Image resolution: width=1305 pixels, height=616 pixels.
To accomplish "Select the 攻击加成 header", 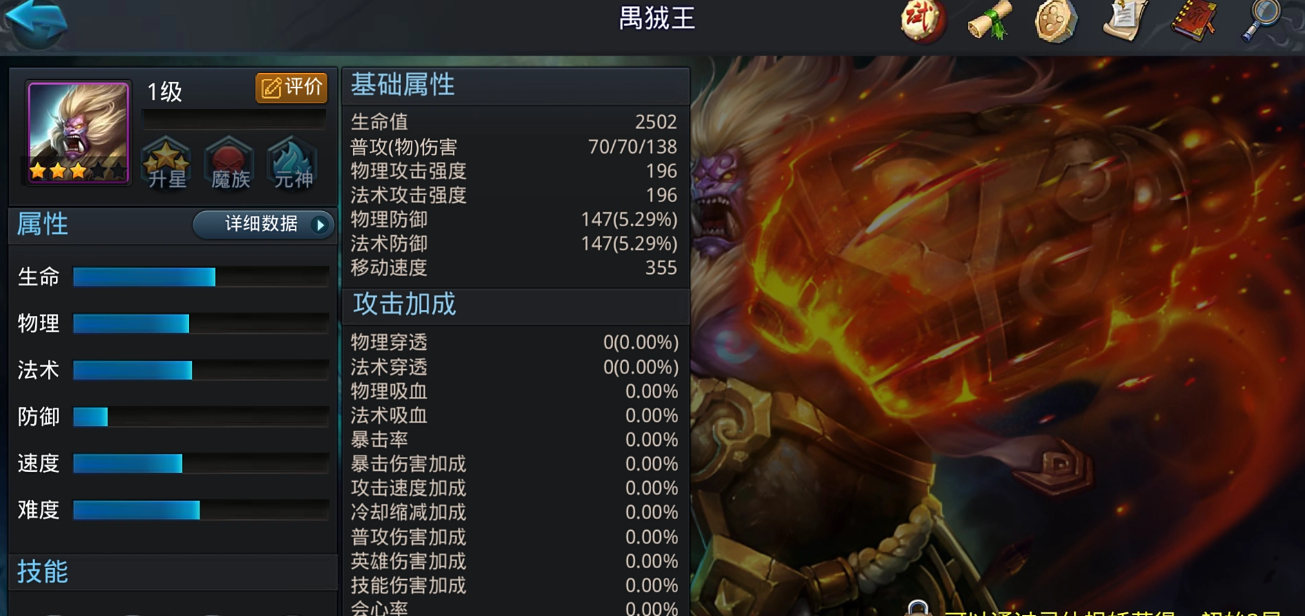I will pyautogui.click(x=404, y=304).
